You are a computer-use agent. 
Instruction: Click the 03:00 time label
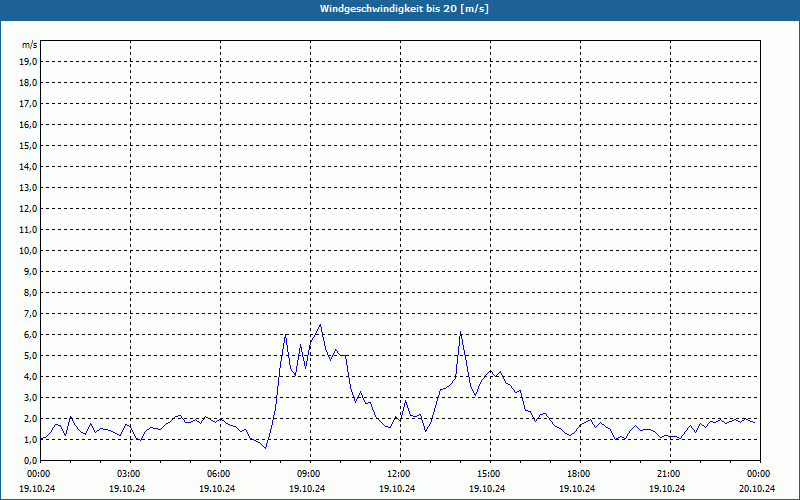pos(127,474)
